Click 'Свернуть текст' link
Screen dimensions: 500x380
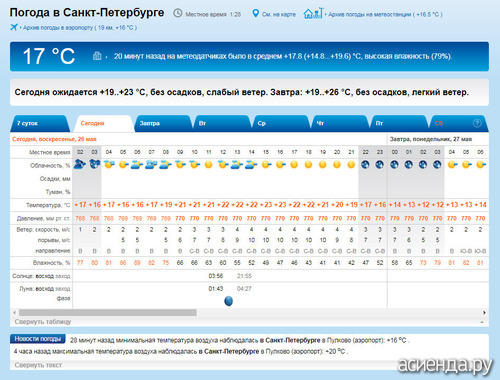coord(38,365)
